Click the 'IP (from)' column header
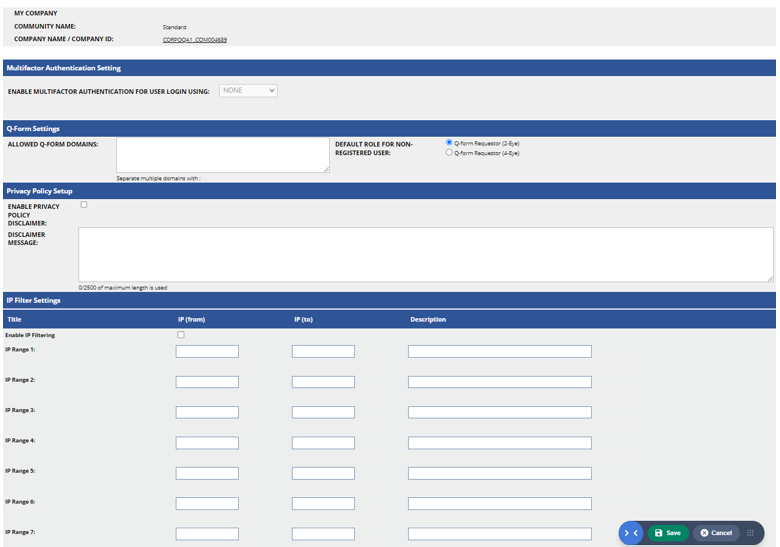 (192, 319)
